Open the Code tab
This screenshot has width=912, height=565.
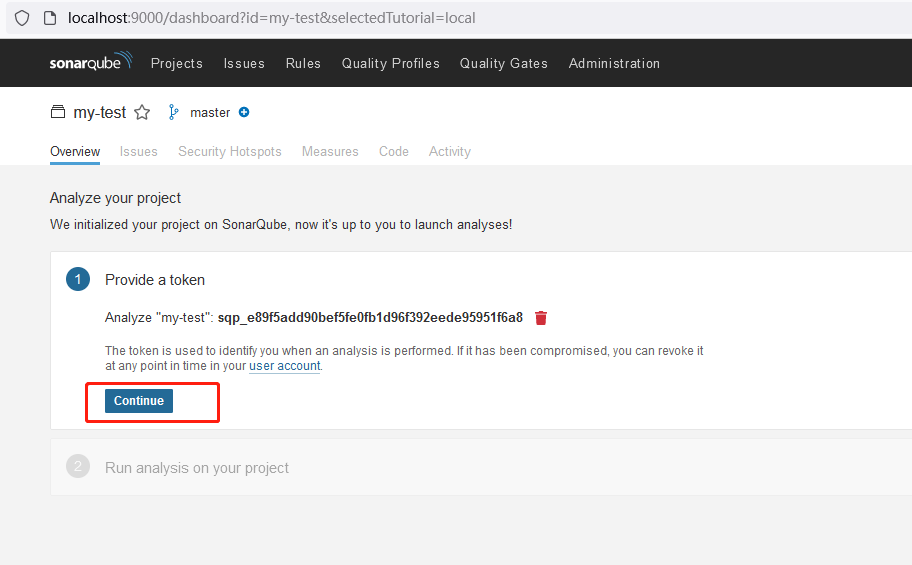pos(394,151)
